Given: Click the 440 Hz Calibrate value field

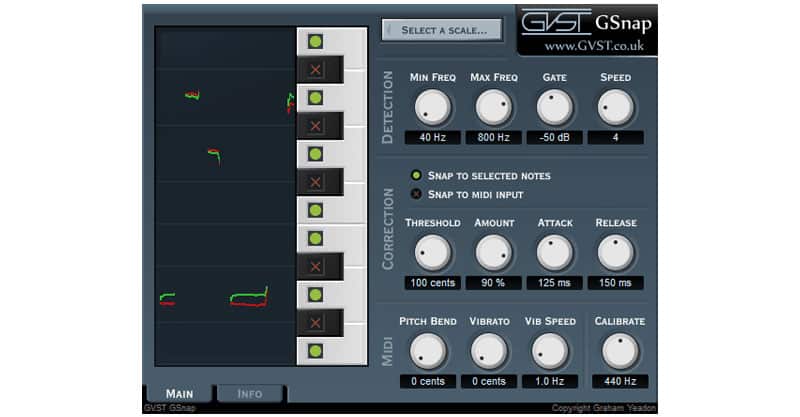Looking at the screenshot, I should coord(620,381).
